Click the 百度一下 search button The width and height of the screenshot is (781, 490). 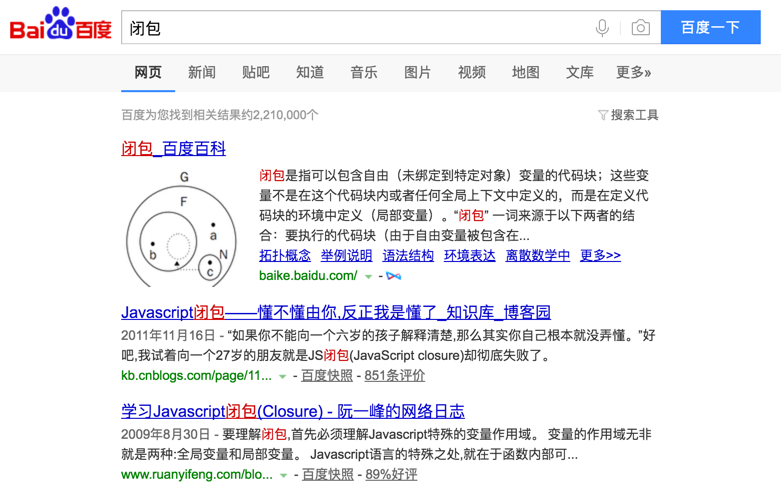coord(710,27)
